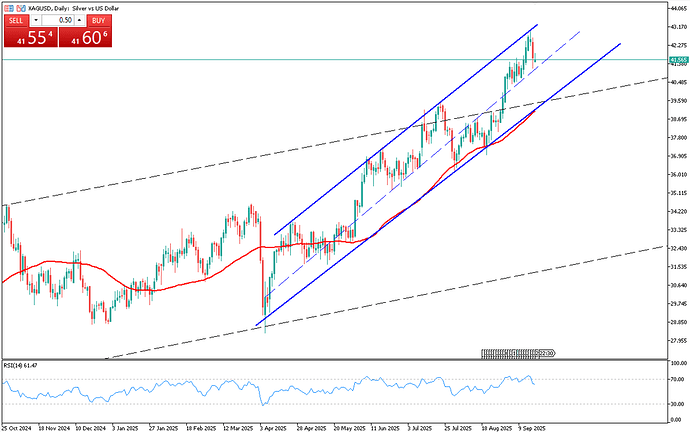This screenshot has height=432, width=690.
Task: Decrease trade volume with the down arrow
Action: point(36,20)
